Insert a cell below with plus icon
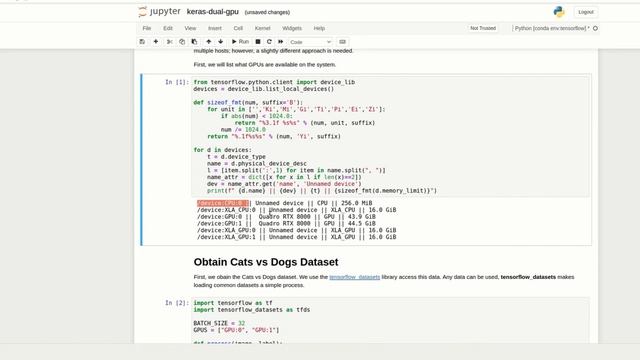 pos(156,42)
